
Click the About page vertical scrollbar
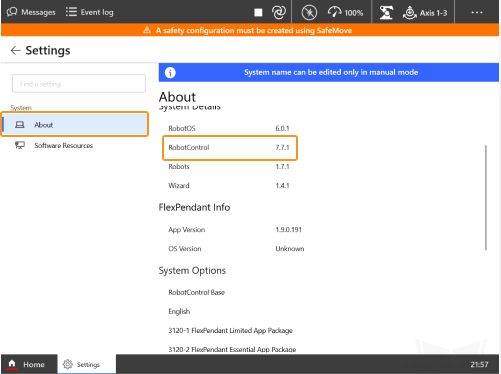[x=486, y=197]
